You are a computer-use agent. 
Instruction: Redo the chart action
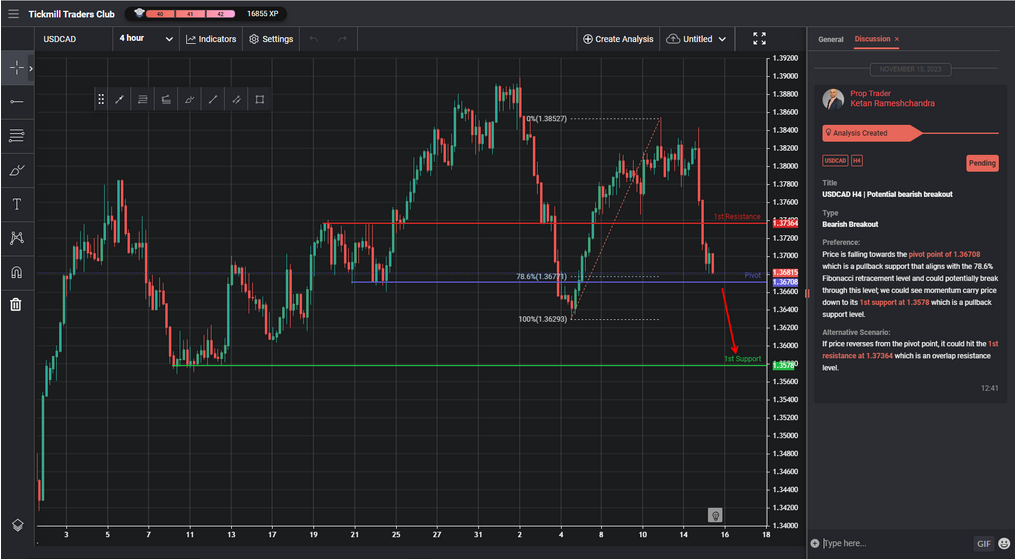coord(342,39)
